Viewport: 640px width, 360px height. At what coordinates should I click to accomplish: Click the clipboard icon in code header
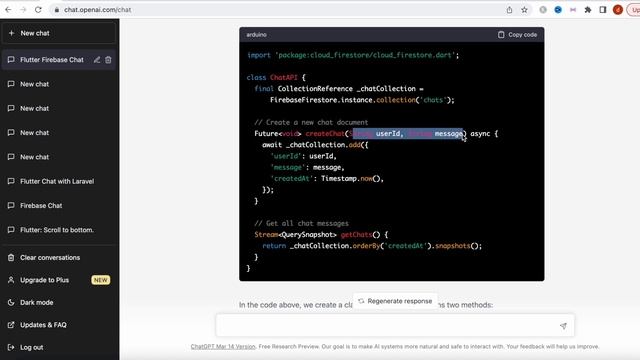[x=501, y=35]
